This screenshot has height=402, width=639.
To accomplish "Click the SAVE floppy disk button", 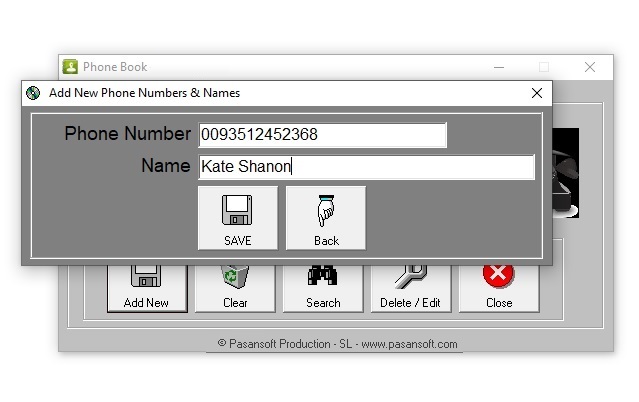I will (x=238, y=218).
